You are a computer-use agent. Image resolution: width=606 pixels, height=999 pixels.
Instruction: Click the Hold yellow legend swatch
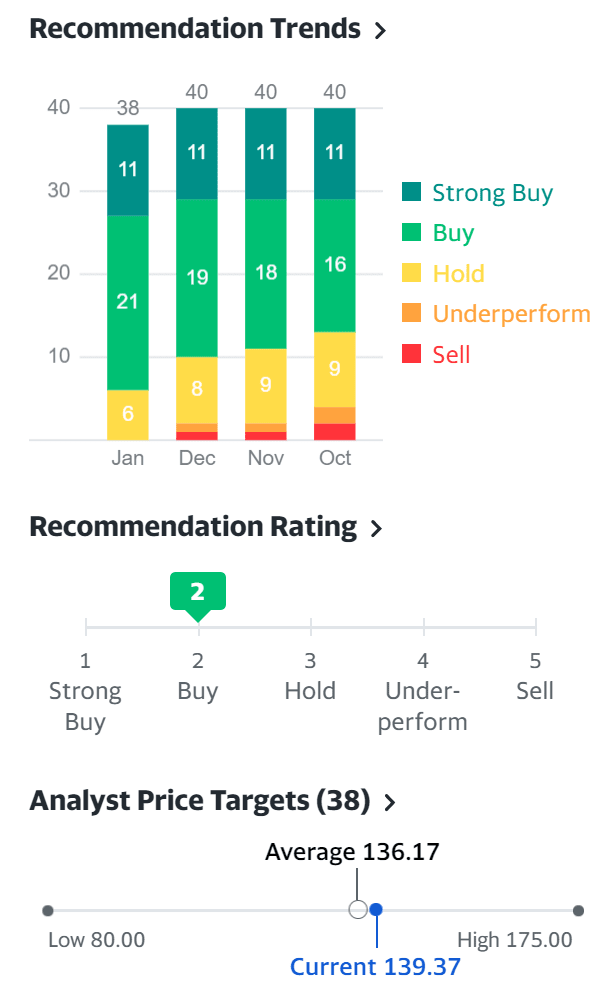tap(411, 274)
